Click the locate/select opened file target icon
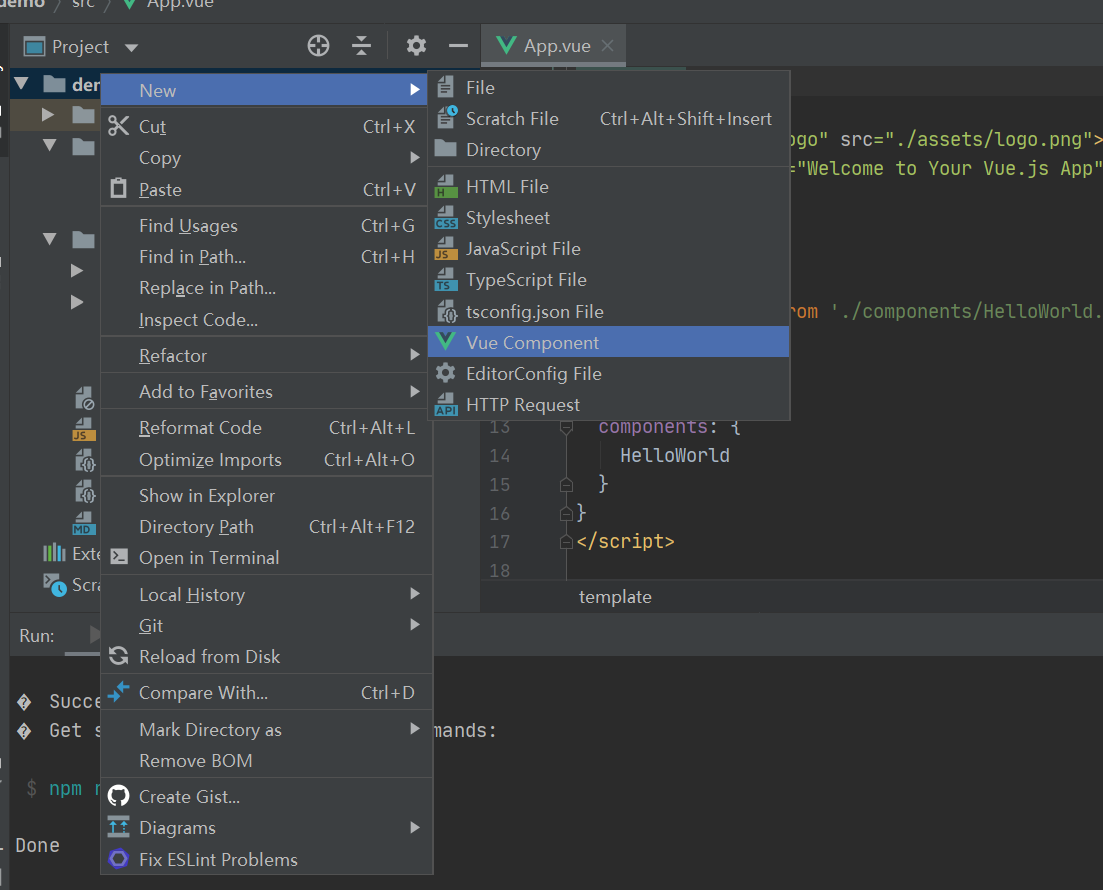 (x=318, y=46)
